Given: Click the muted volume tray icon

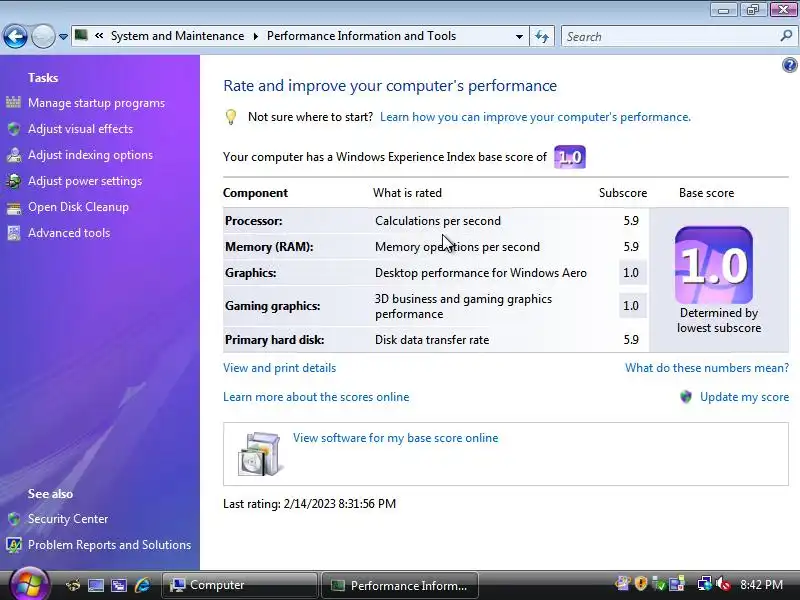Looking at the screenshot, I should pos(723,584).
